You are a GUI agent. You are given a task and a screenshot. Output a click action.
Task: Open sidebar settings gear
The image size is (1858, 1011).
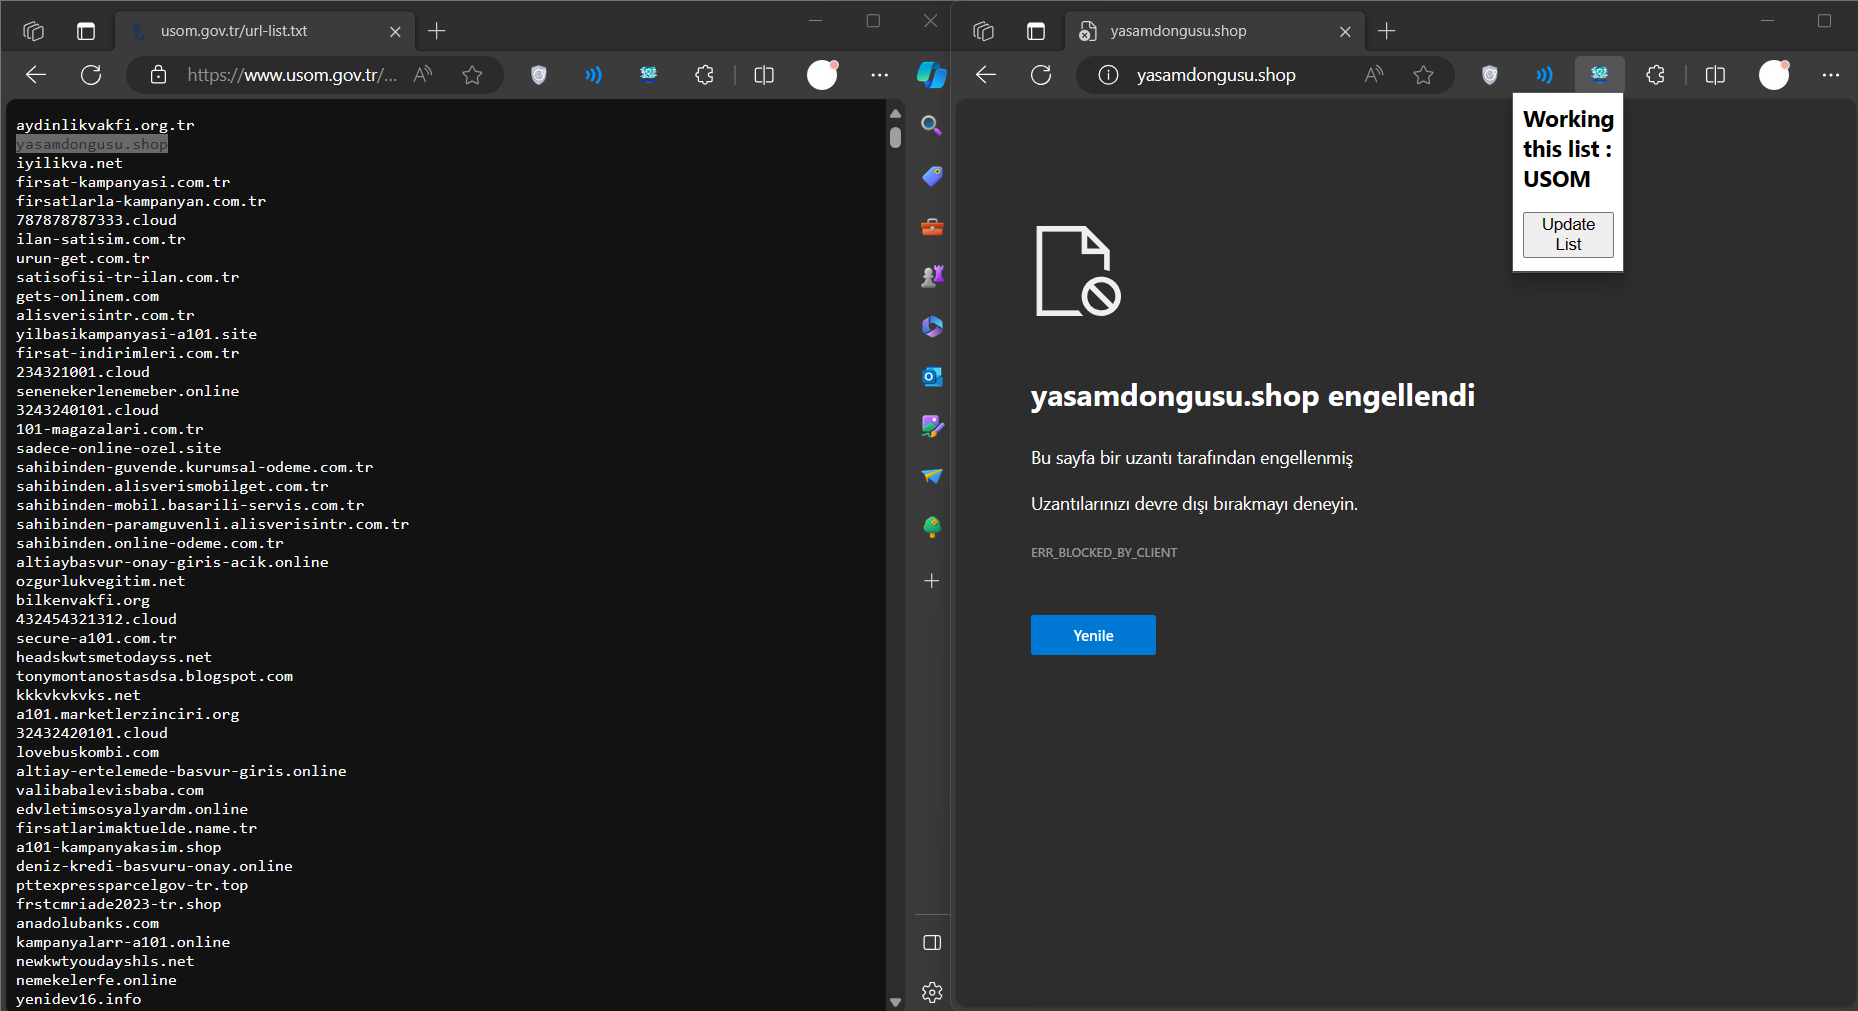(931, 993)
